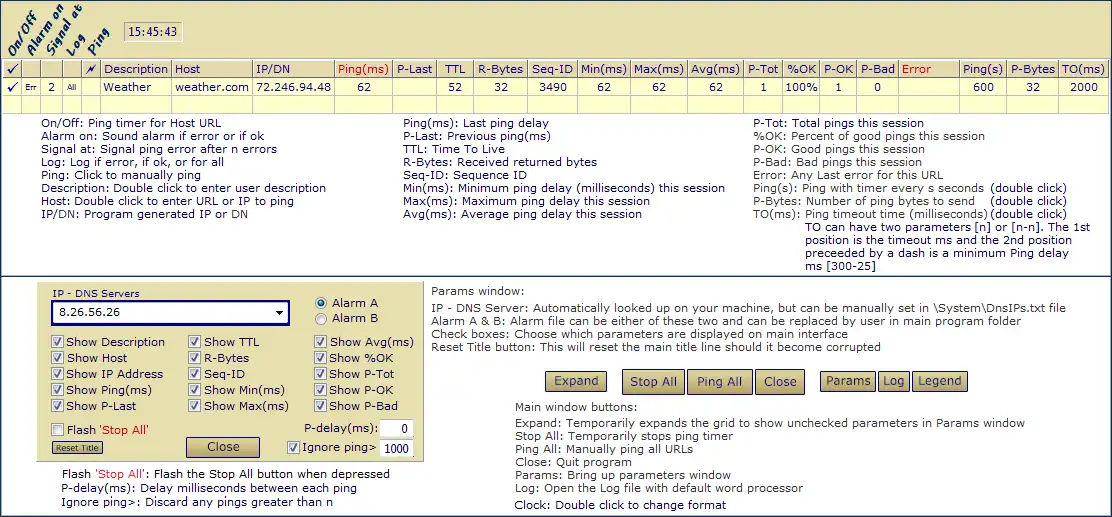Viewport: 1112px width, 517px height.
Task: Click the Expand button
Action: click(576, 381)
